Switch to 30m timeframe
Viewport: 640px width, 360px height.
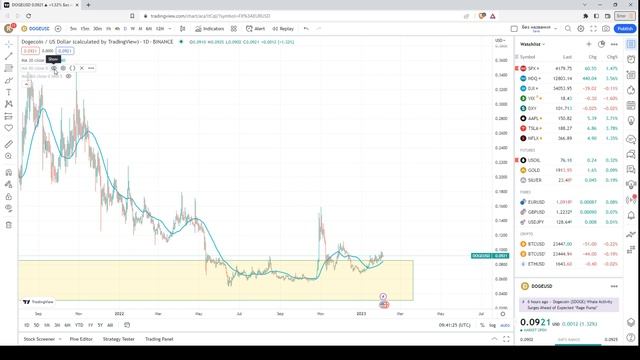[97, 29]
